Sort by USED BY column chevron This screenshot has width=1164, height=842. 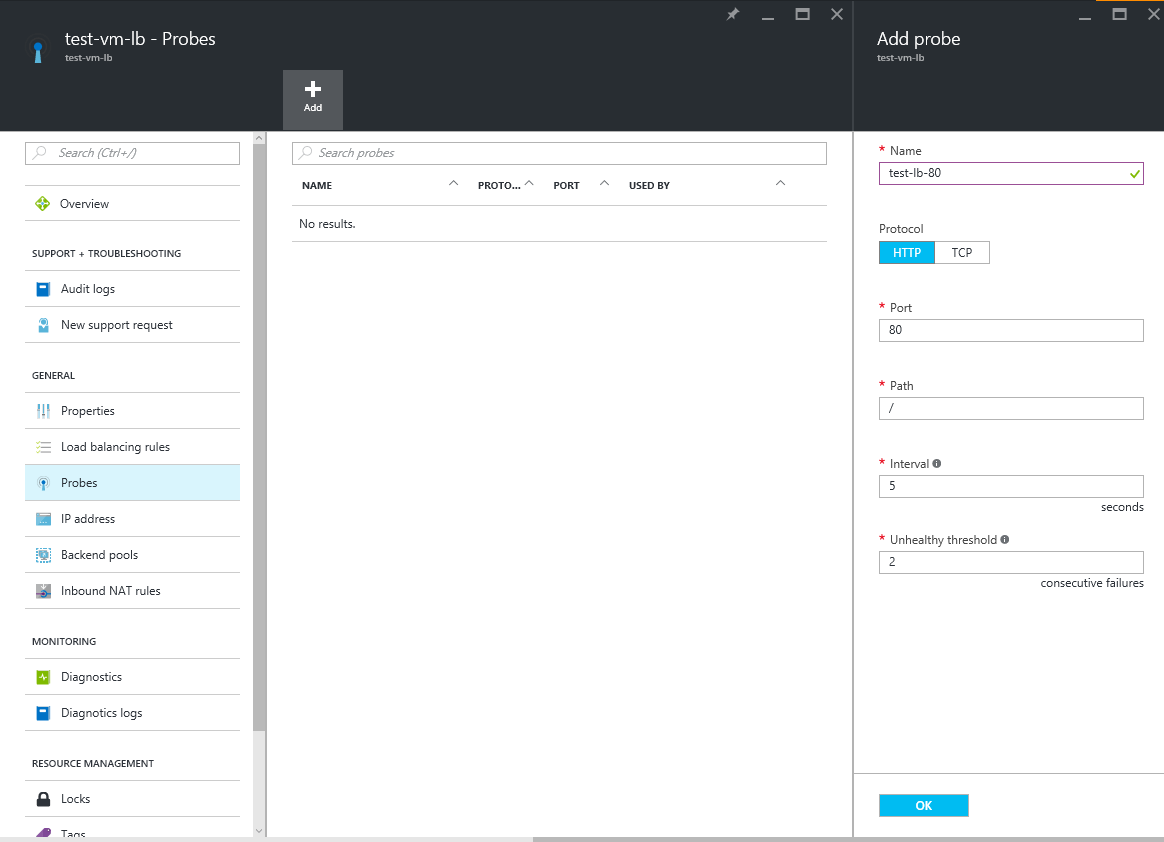click(x=781, y=184)
